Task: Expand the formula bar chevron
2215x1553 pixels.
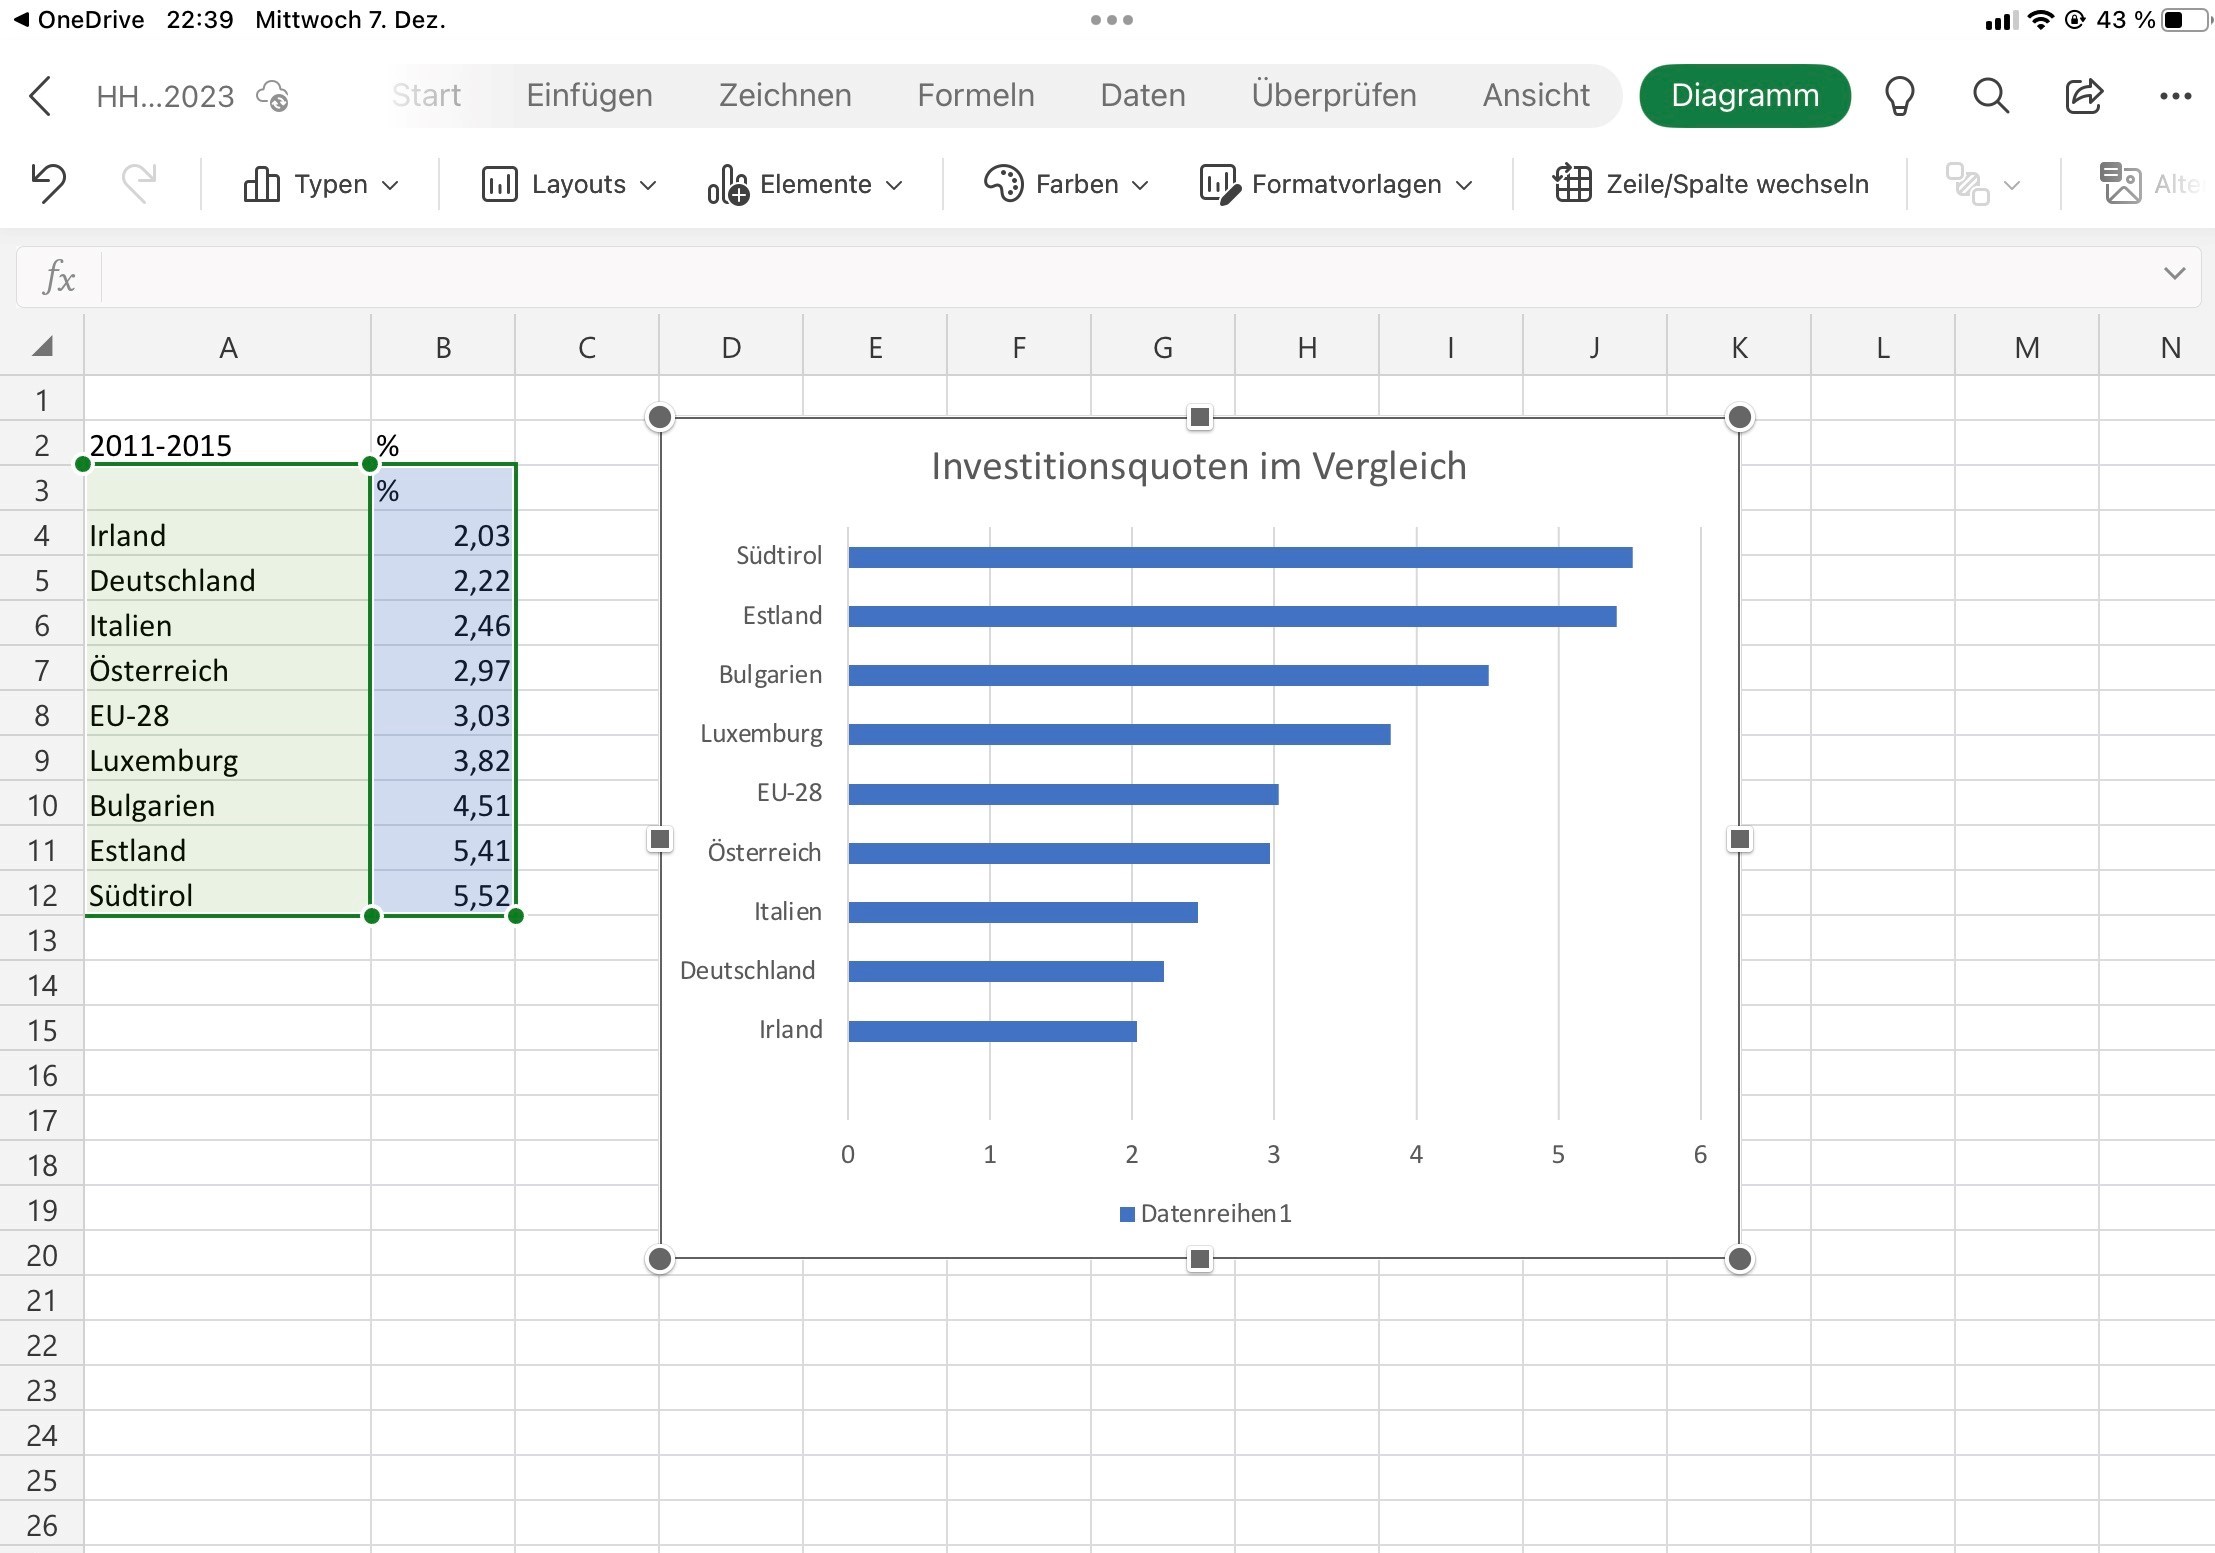Action: [2174, 273]
